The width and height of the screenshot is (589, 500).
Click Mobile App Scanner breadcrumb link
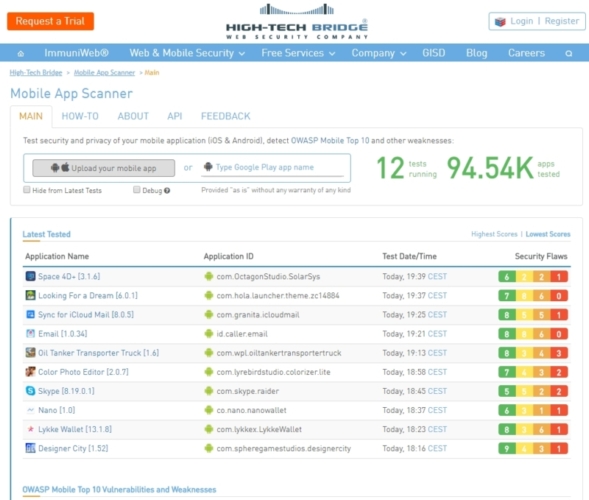point(104,73)
